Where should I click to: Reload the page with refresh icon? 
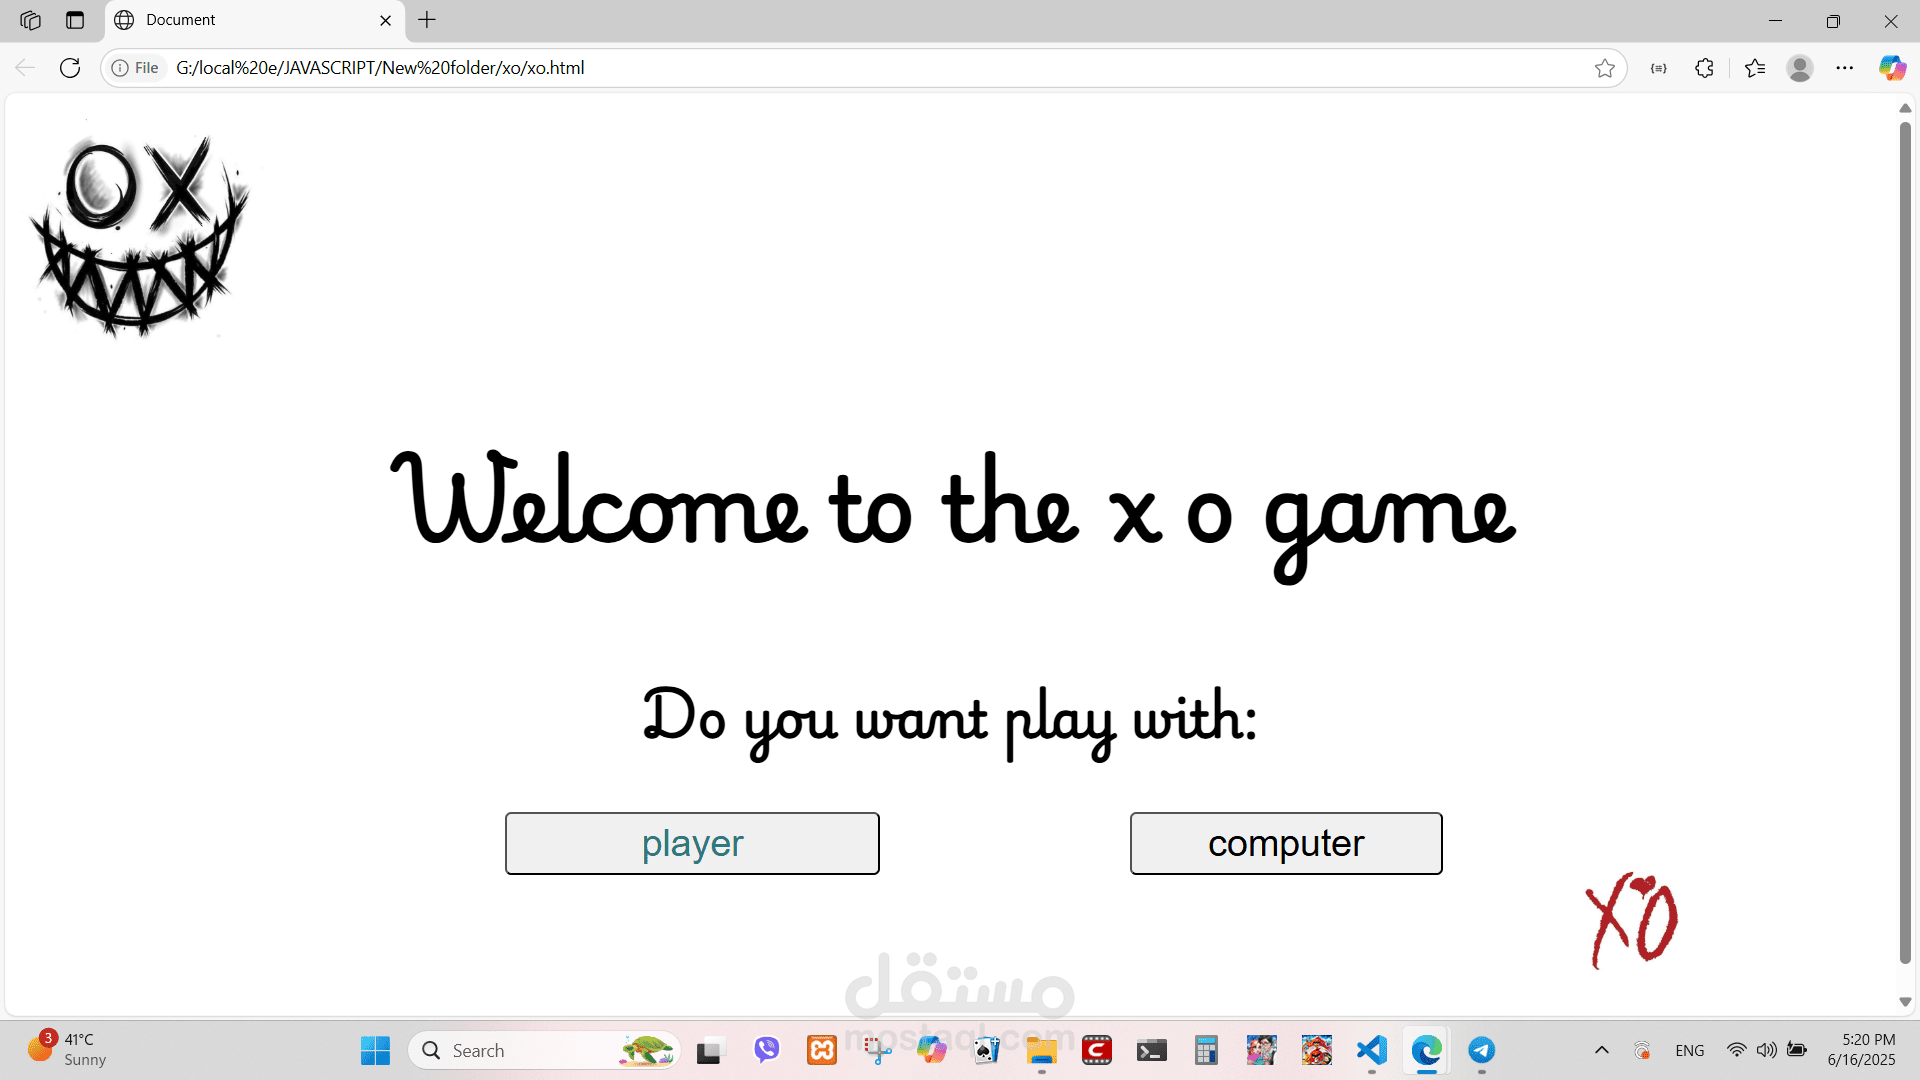coord(70,68)
